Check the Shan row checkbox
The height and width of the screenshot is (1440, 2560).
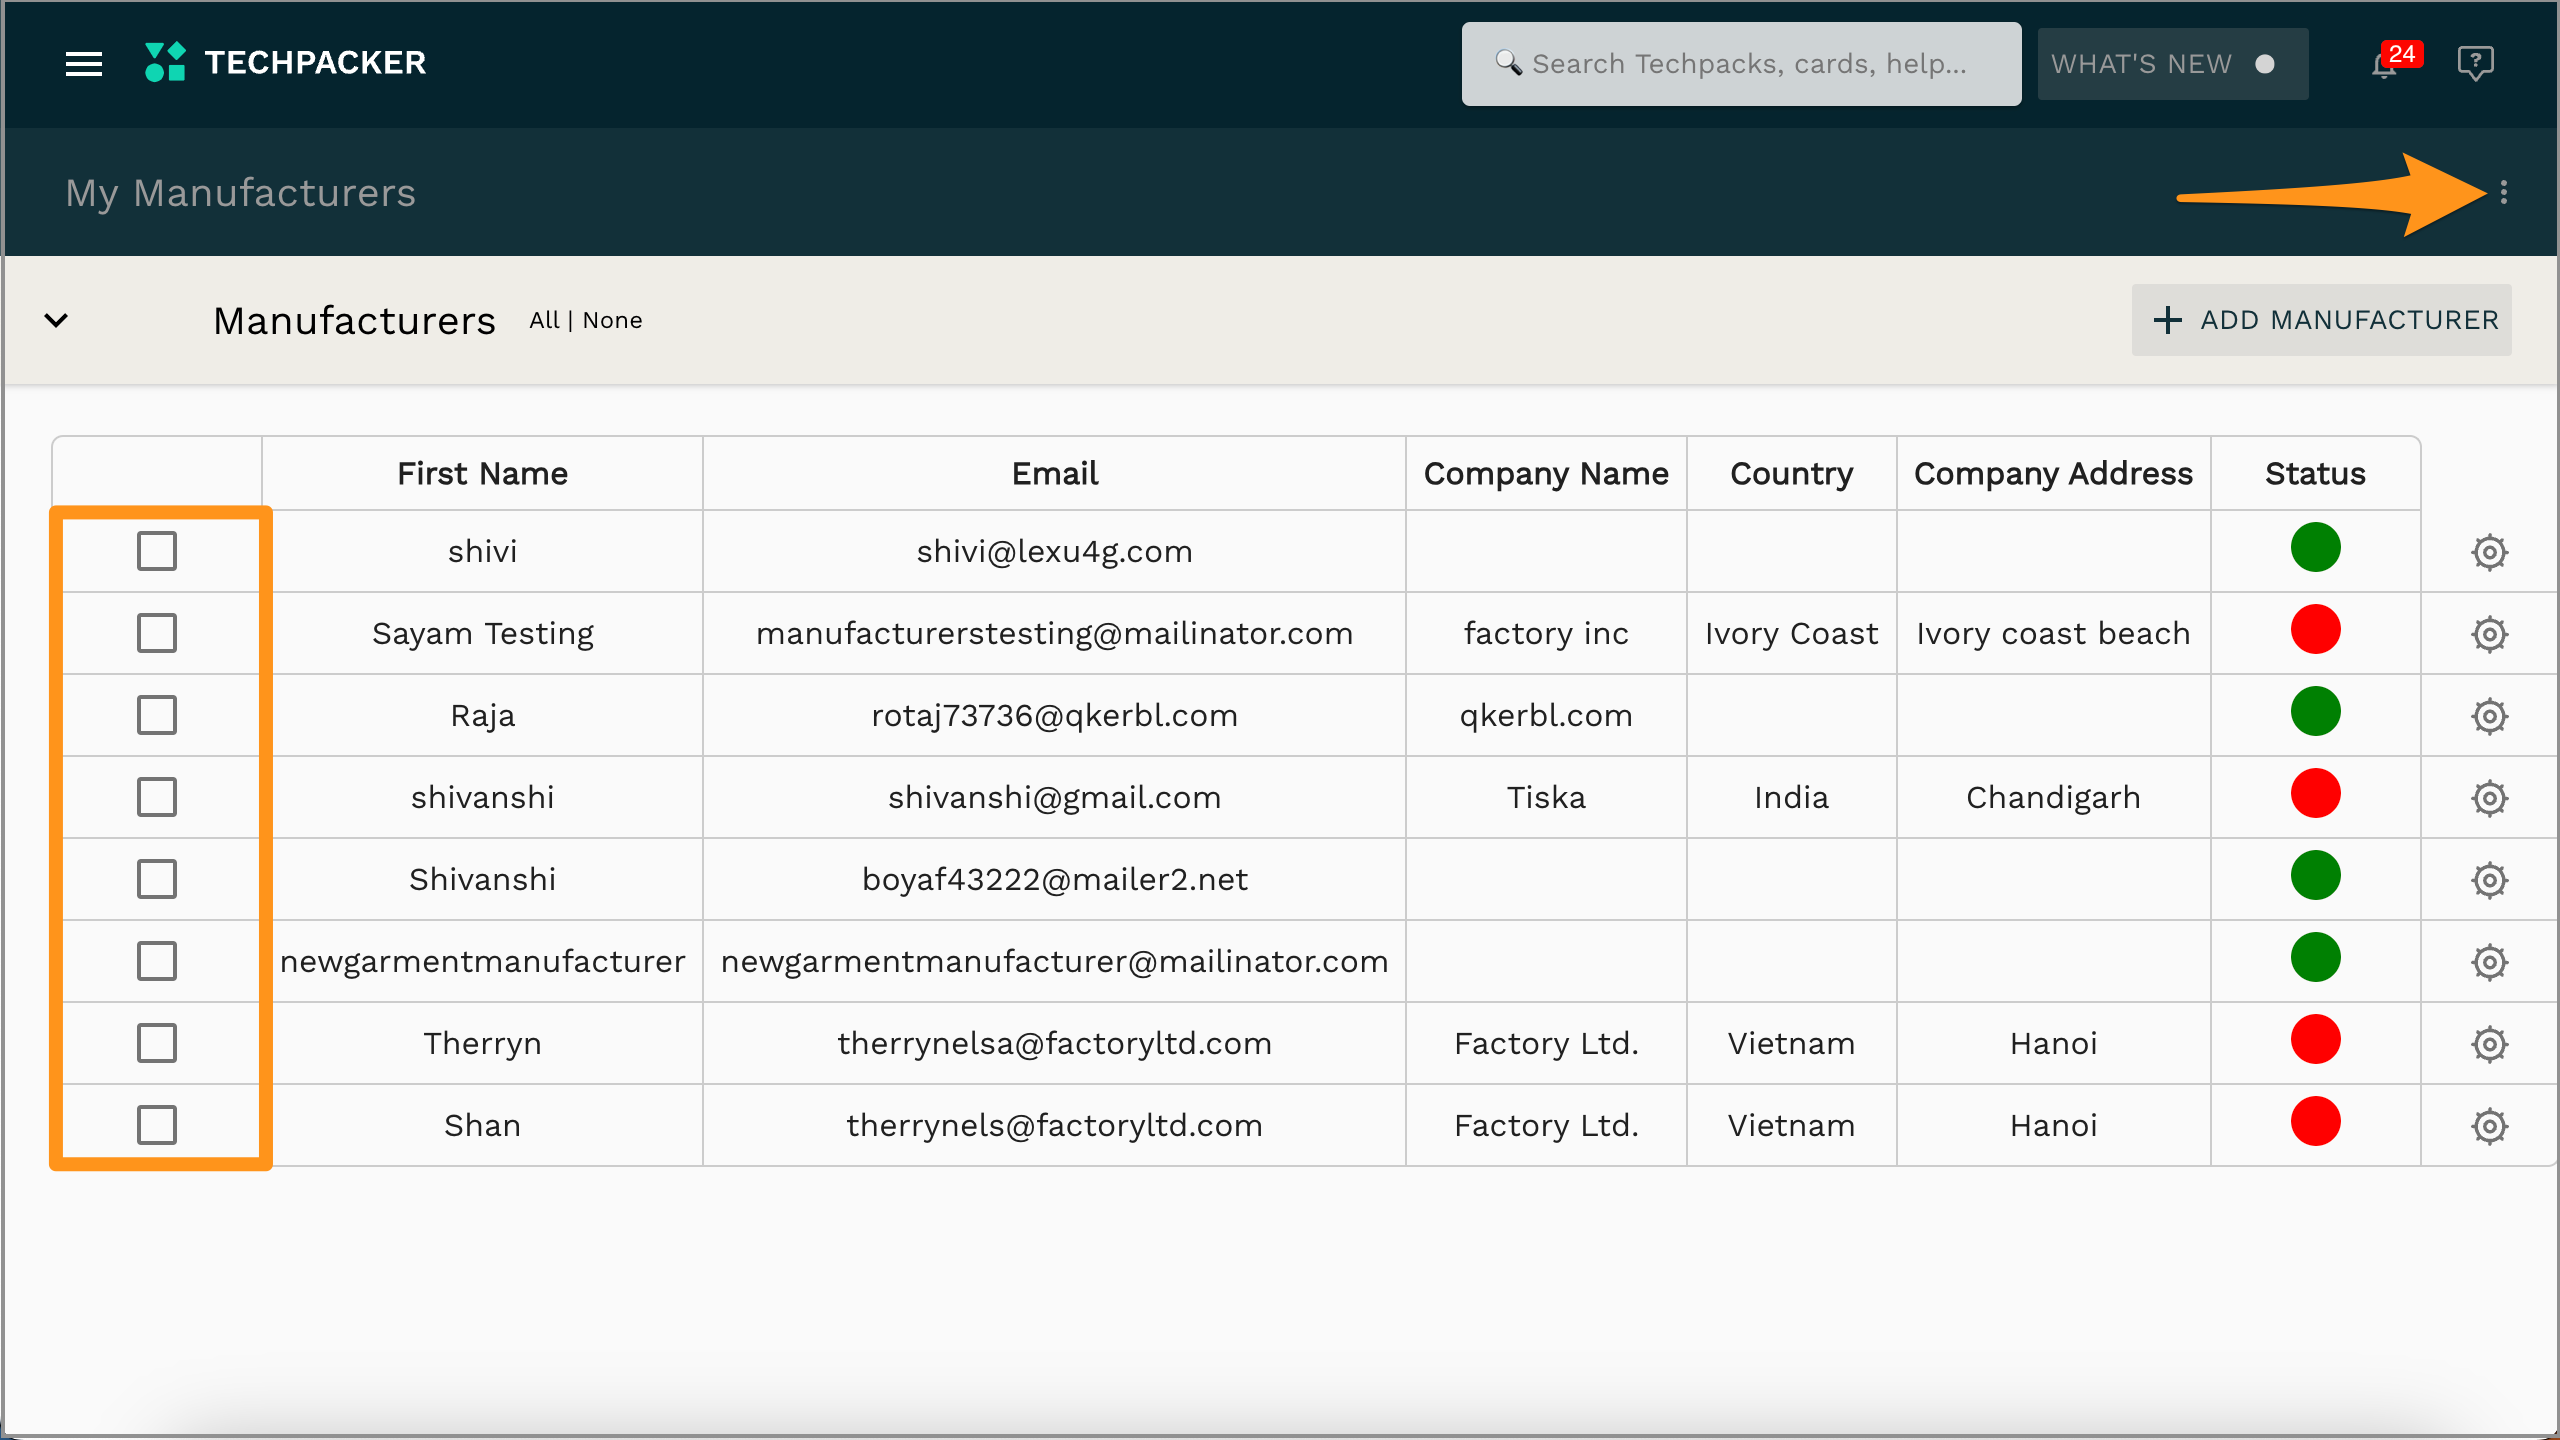157,1125
